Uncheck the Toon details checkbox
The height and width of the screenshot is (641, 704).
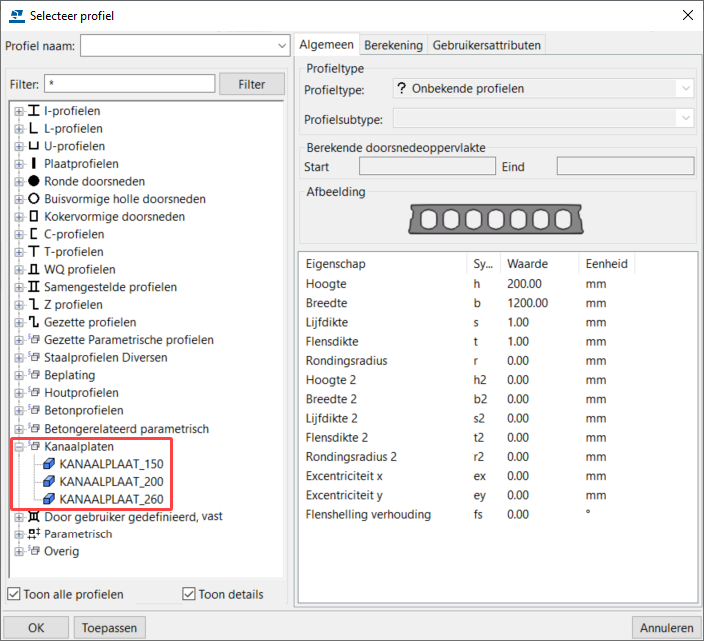click(189, 594)
